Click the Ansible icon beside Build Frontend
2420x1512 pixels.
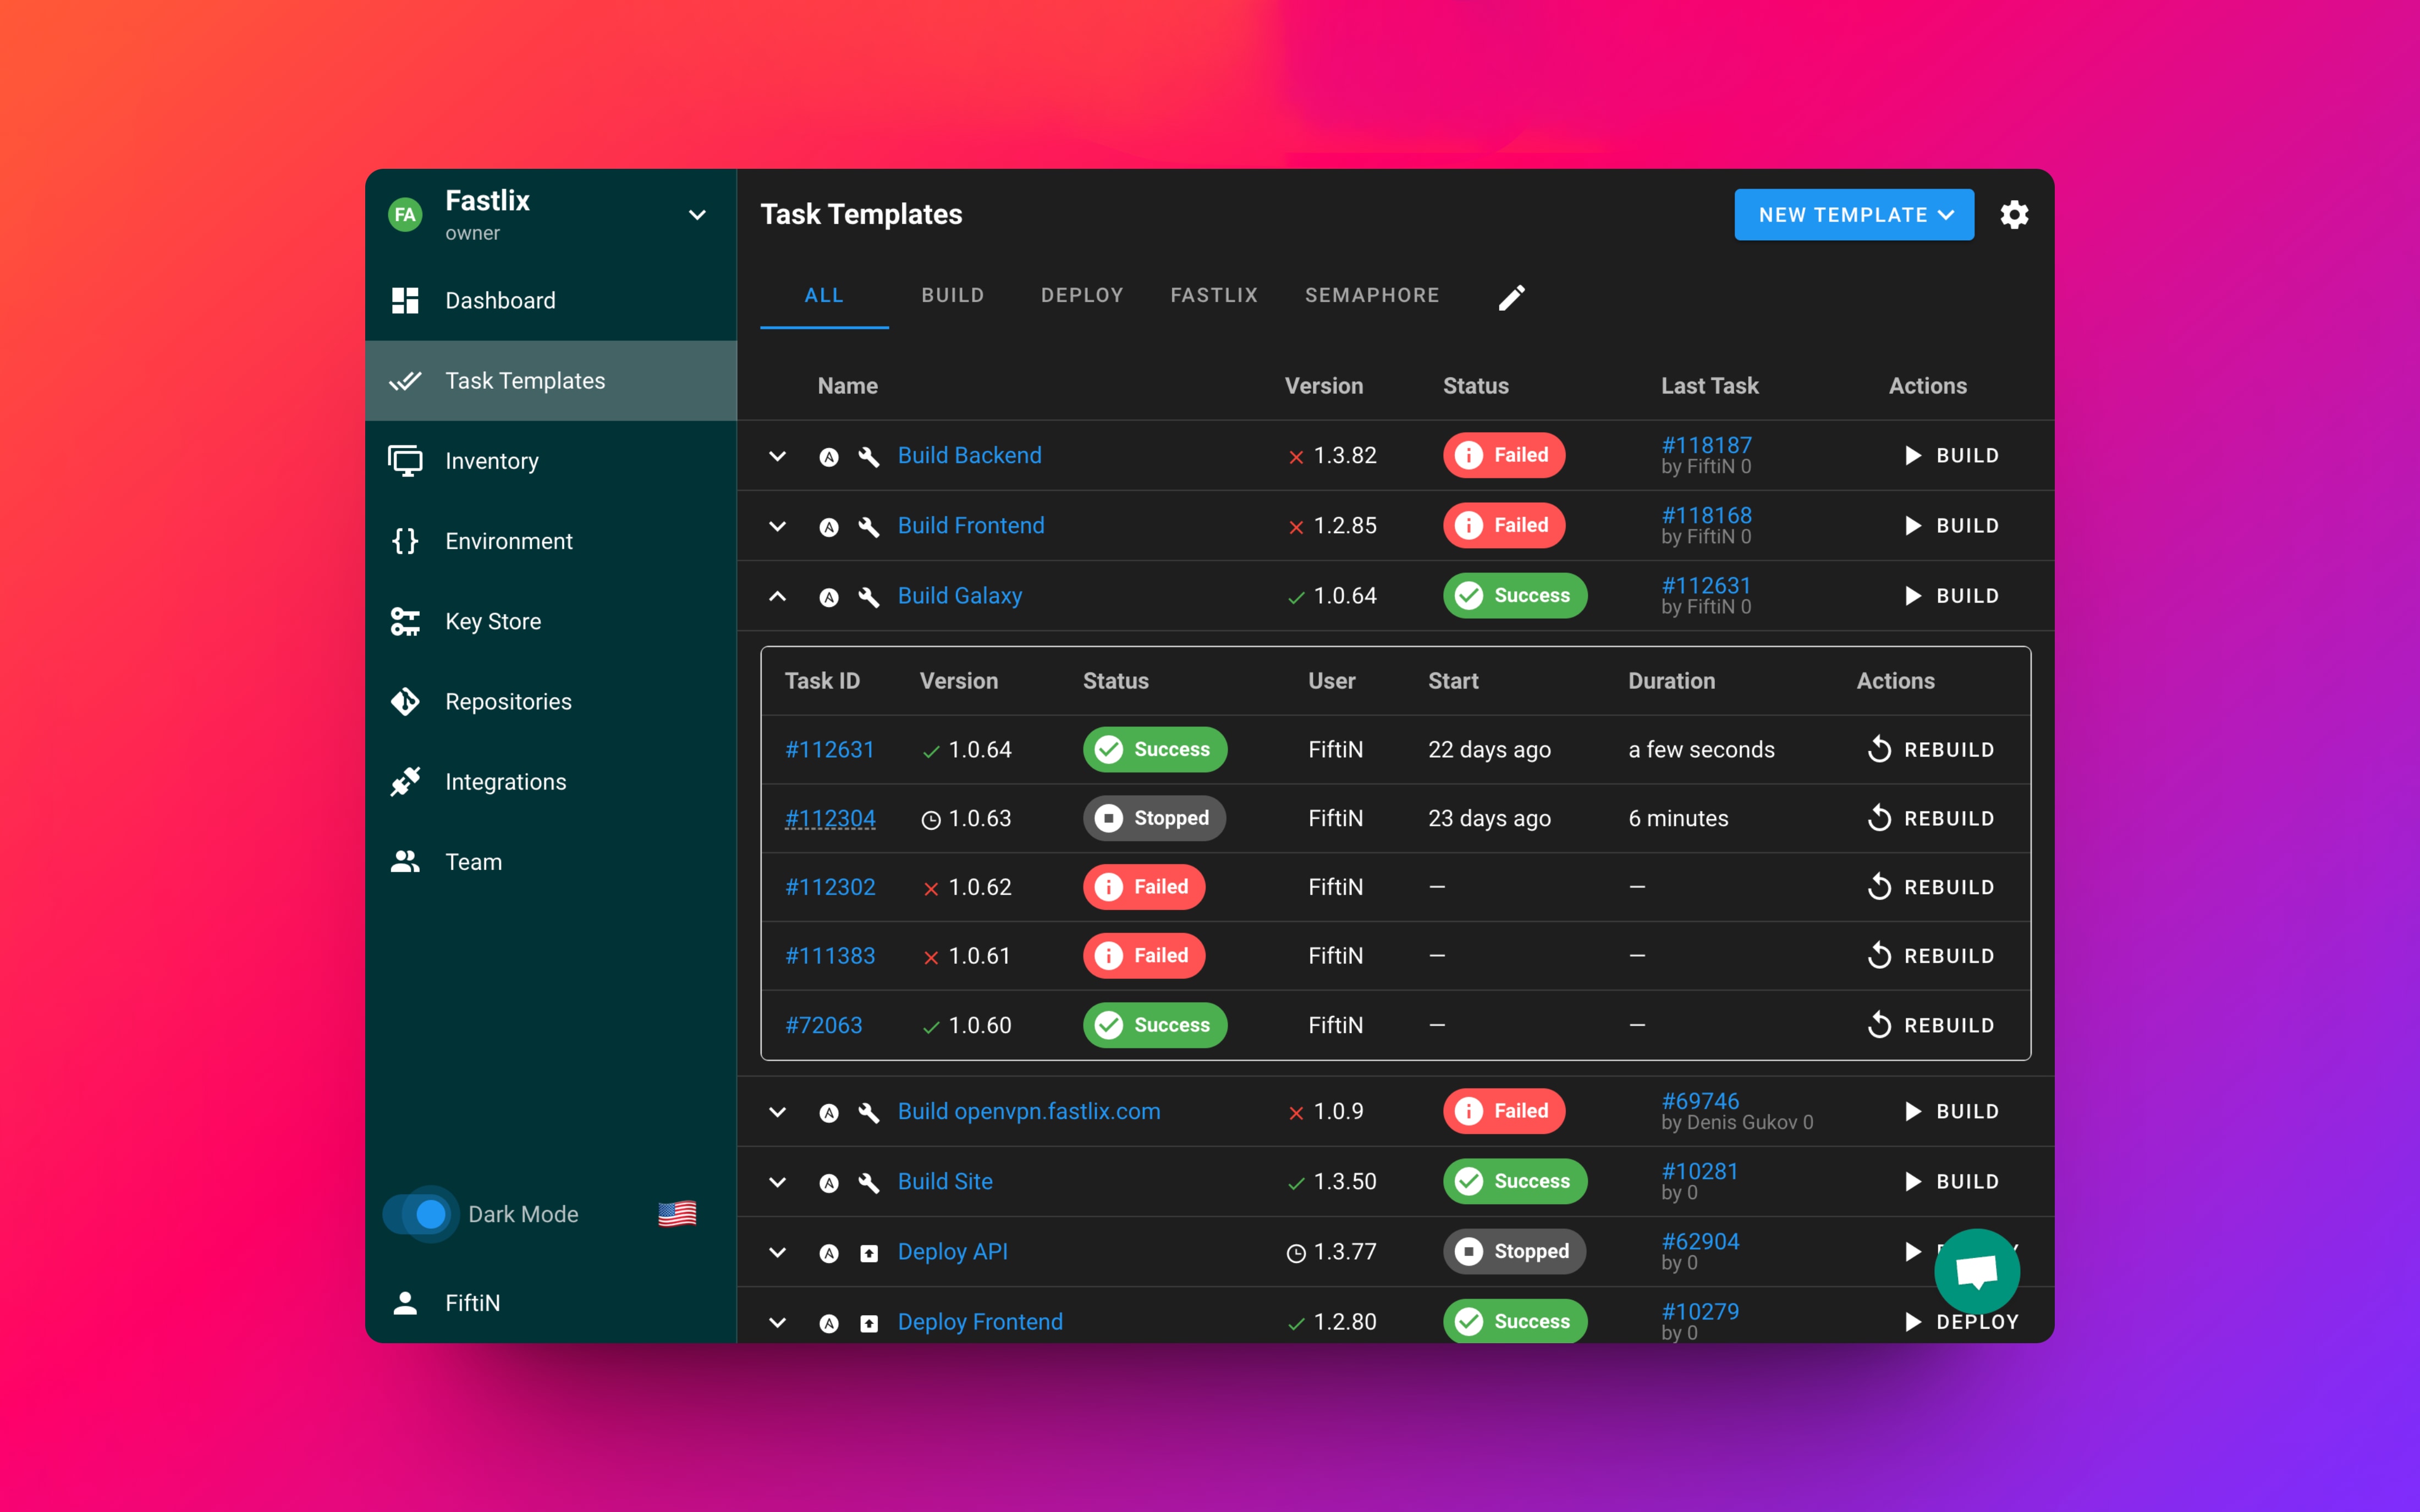coord(829,527)
